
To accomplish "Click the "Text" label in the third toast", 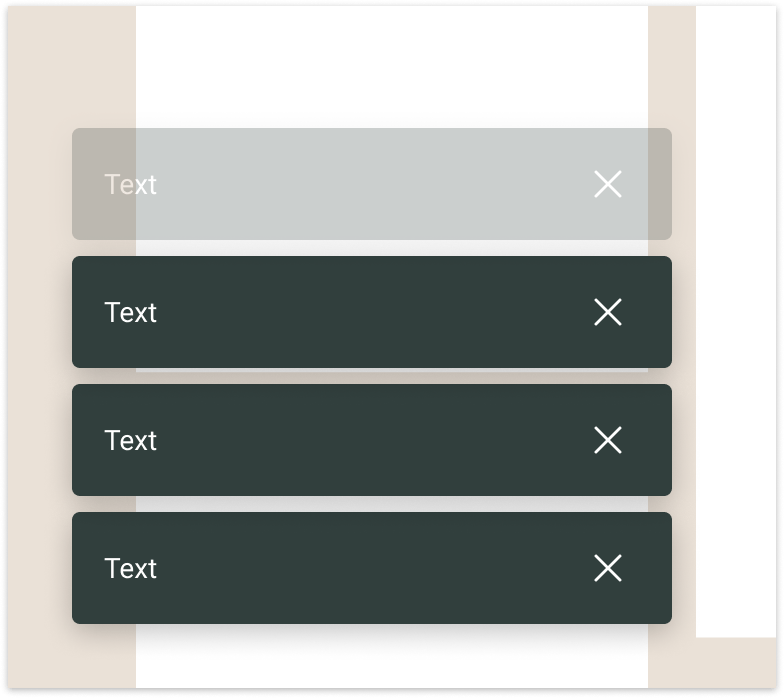I will coord(131,440).
